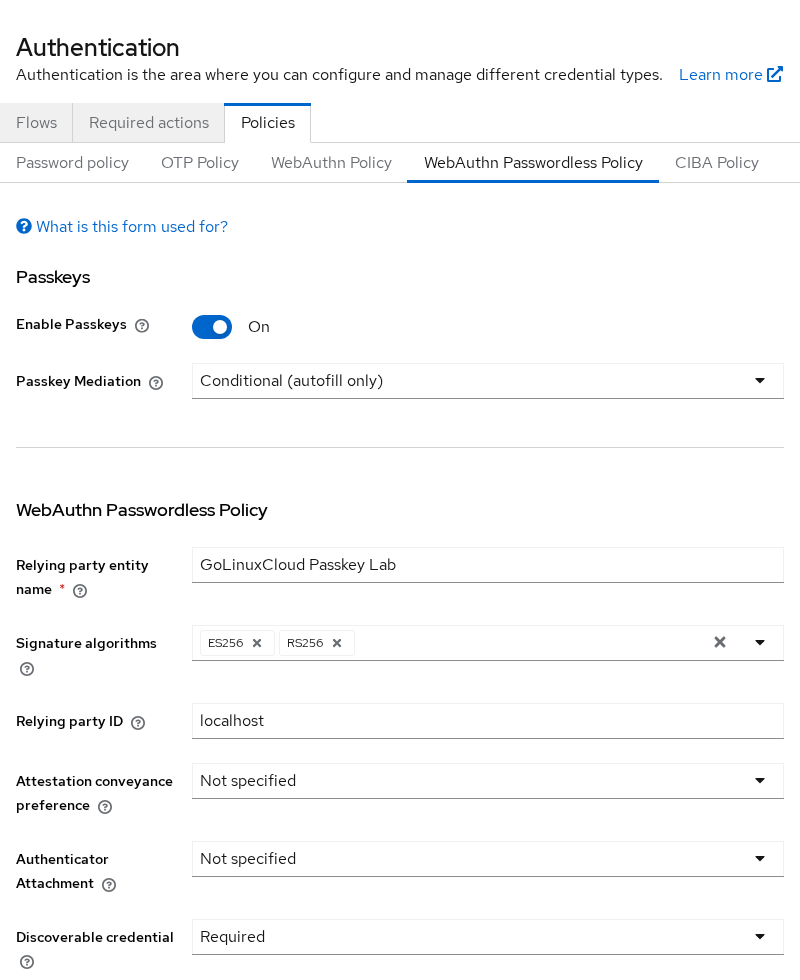Open OTP Policy sub-tab
This screenshot has height=980, width=800.
click(200, 162)
